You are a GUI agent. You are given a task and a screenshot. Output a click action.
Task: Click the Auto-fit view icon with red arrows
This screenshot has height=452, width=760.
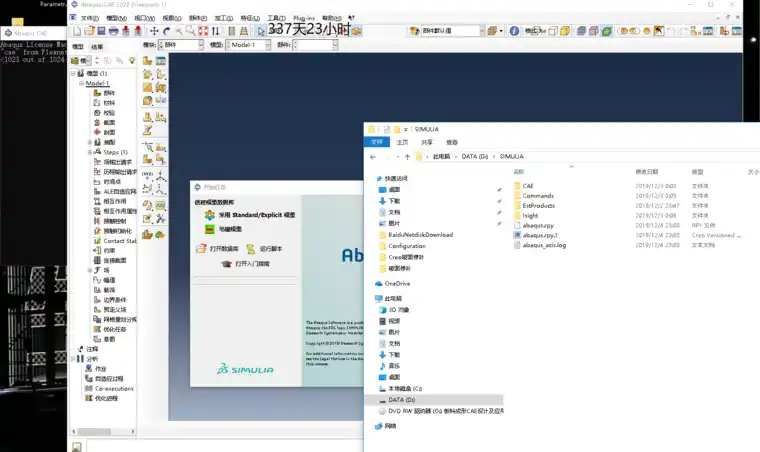click(x=203, y=31)
